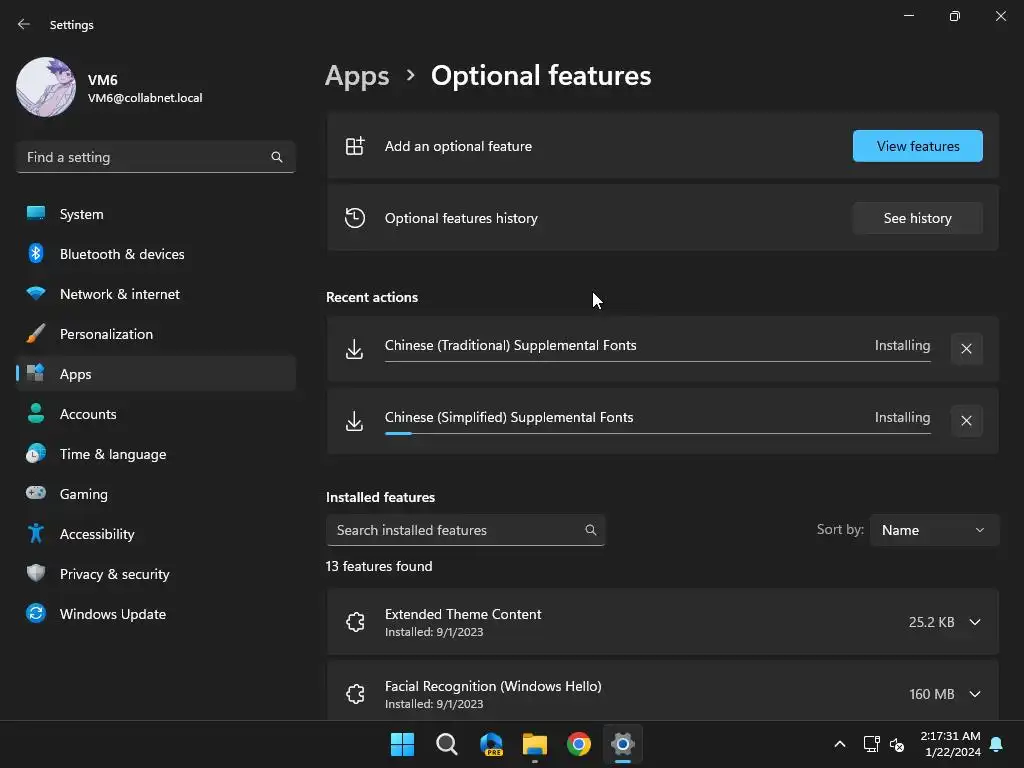Open Windows Update settings

click(112, 614)
